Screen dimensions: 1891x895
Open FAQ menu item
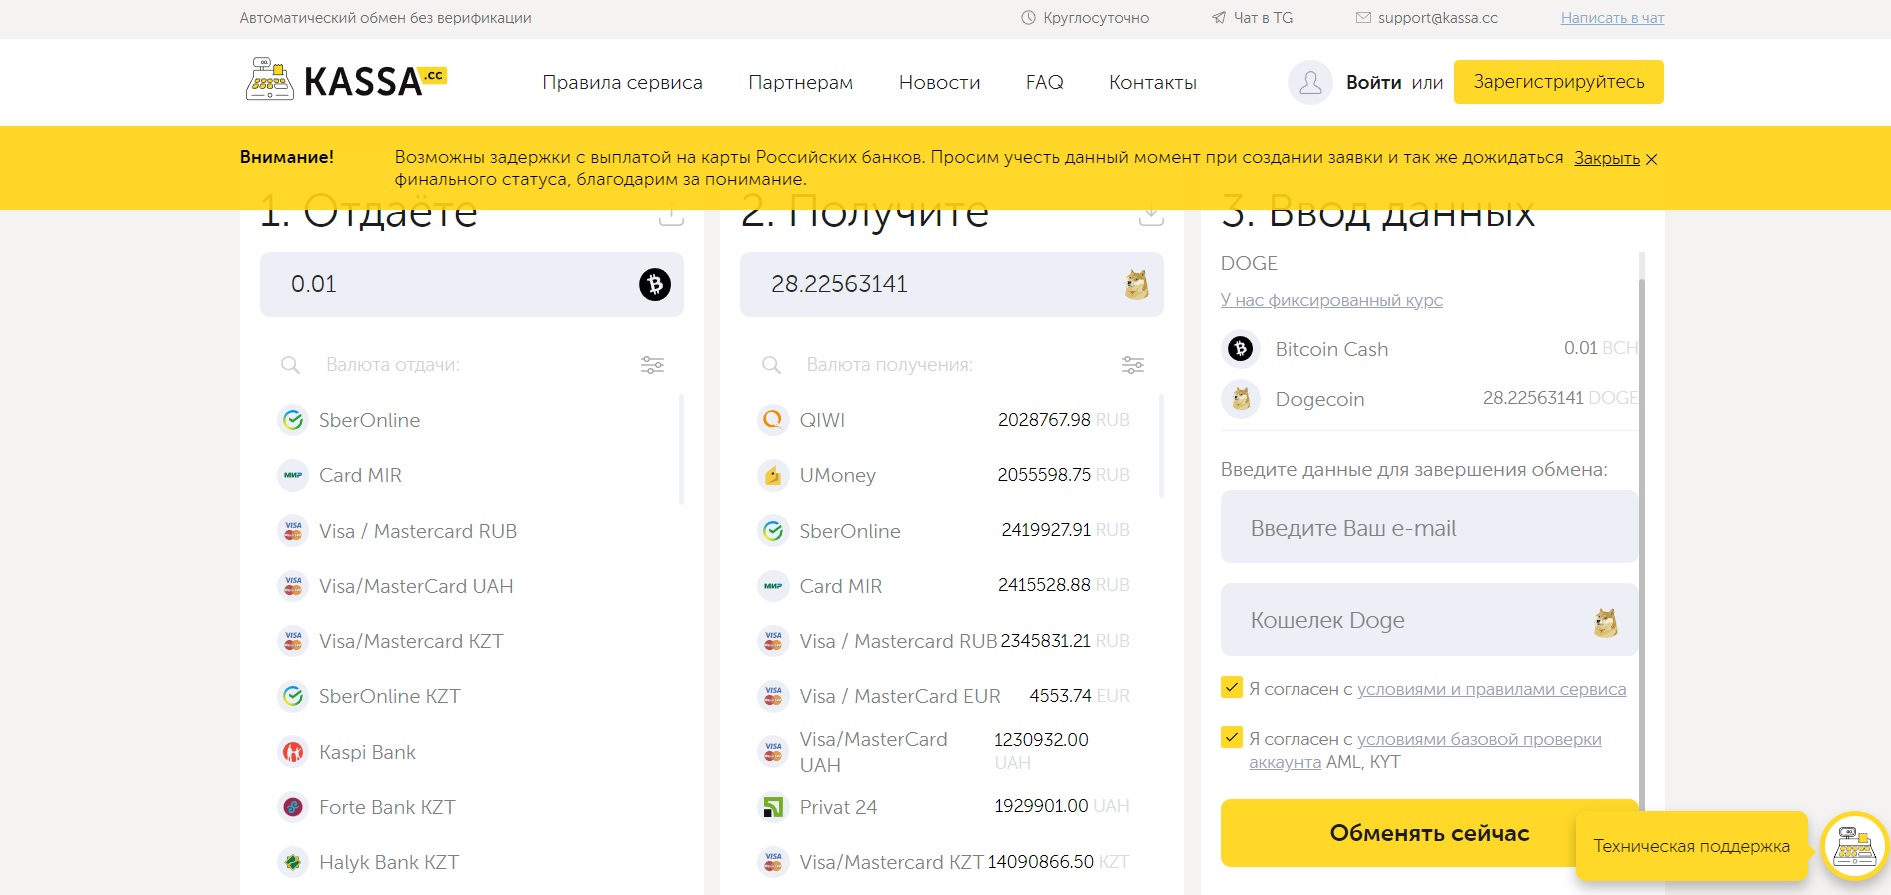click(x=1044, y=82)
